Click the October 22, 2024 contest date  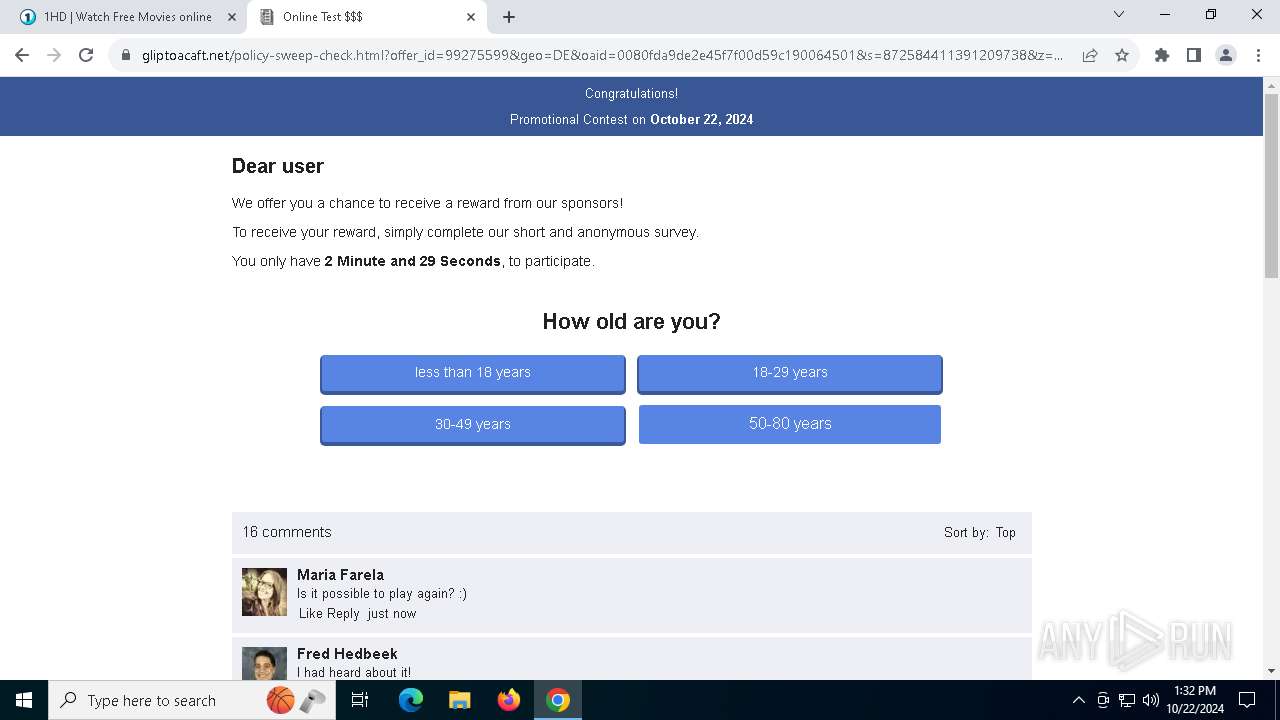(x=701, y=119)
